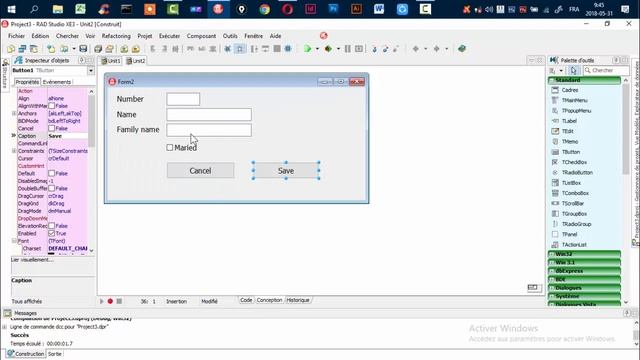Click the red record macro button
The height and width of the screenshot is (360, 640).
pyautogui.click(x=110, y=301)
